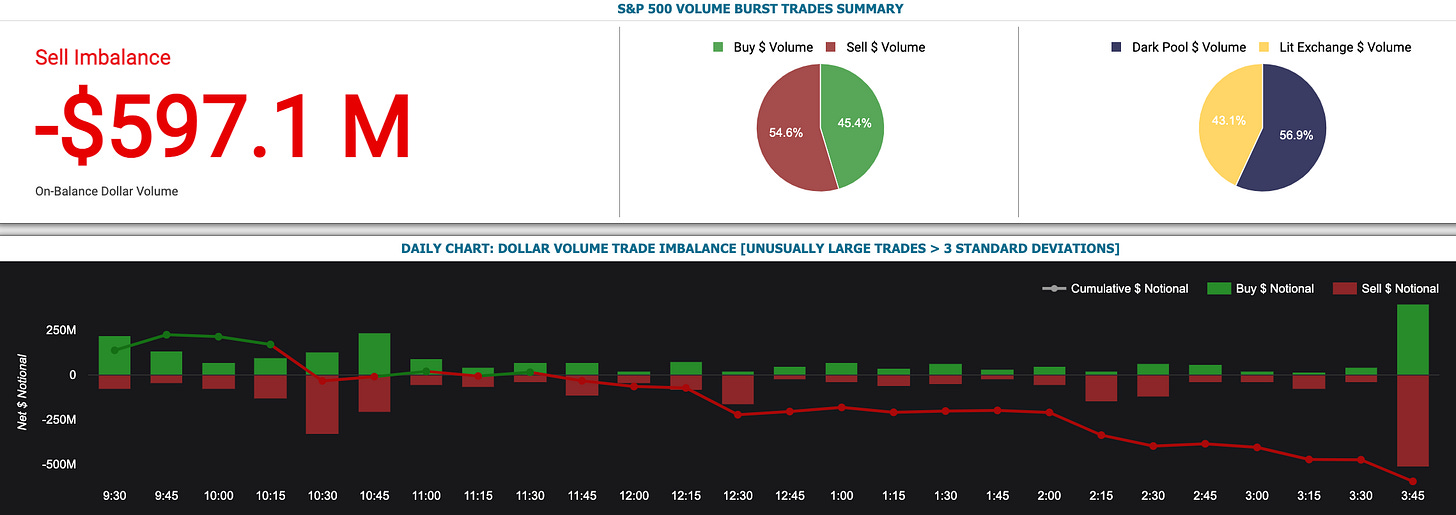
Task: Click the On-Balance Dollar Volume label
Action: coord(106,190)
